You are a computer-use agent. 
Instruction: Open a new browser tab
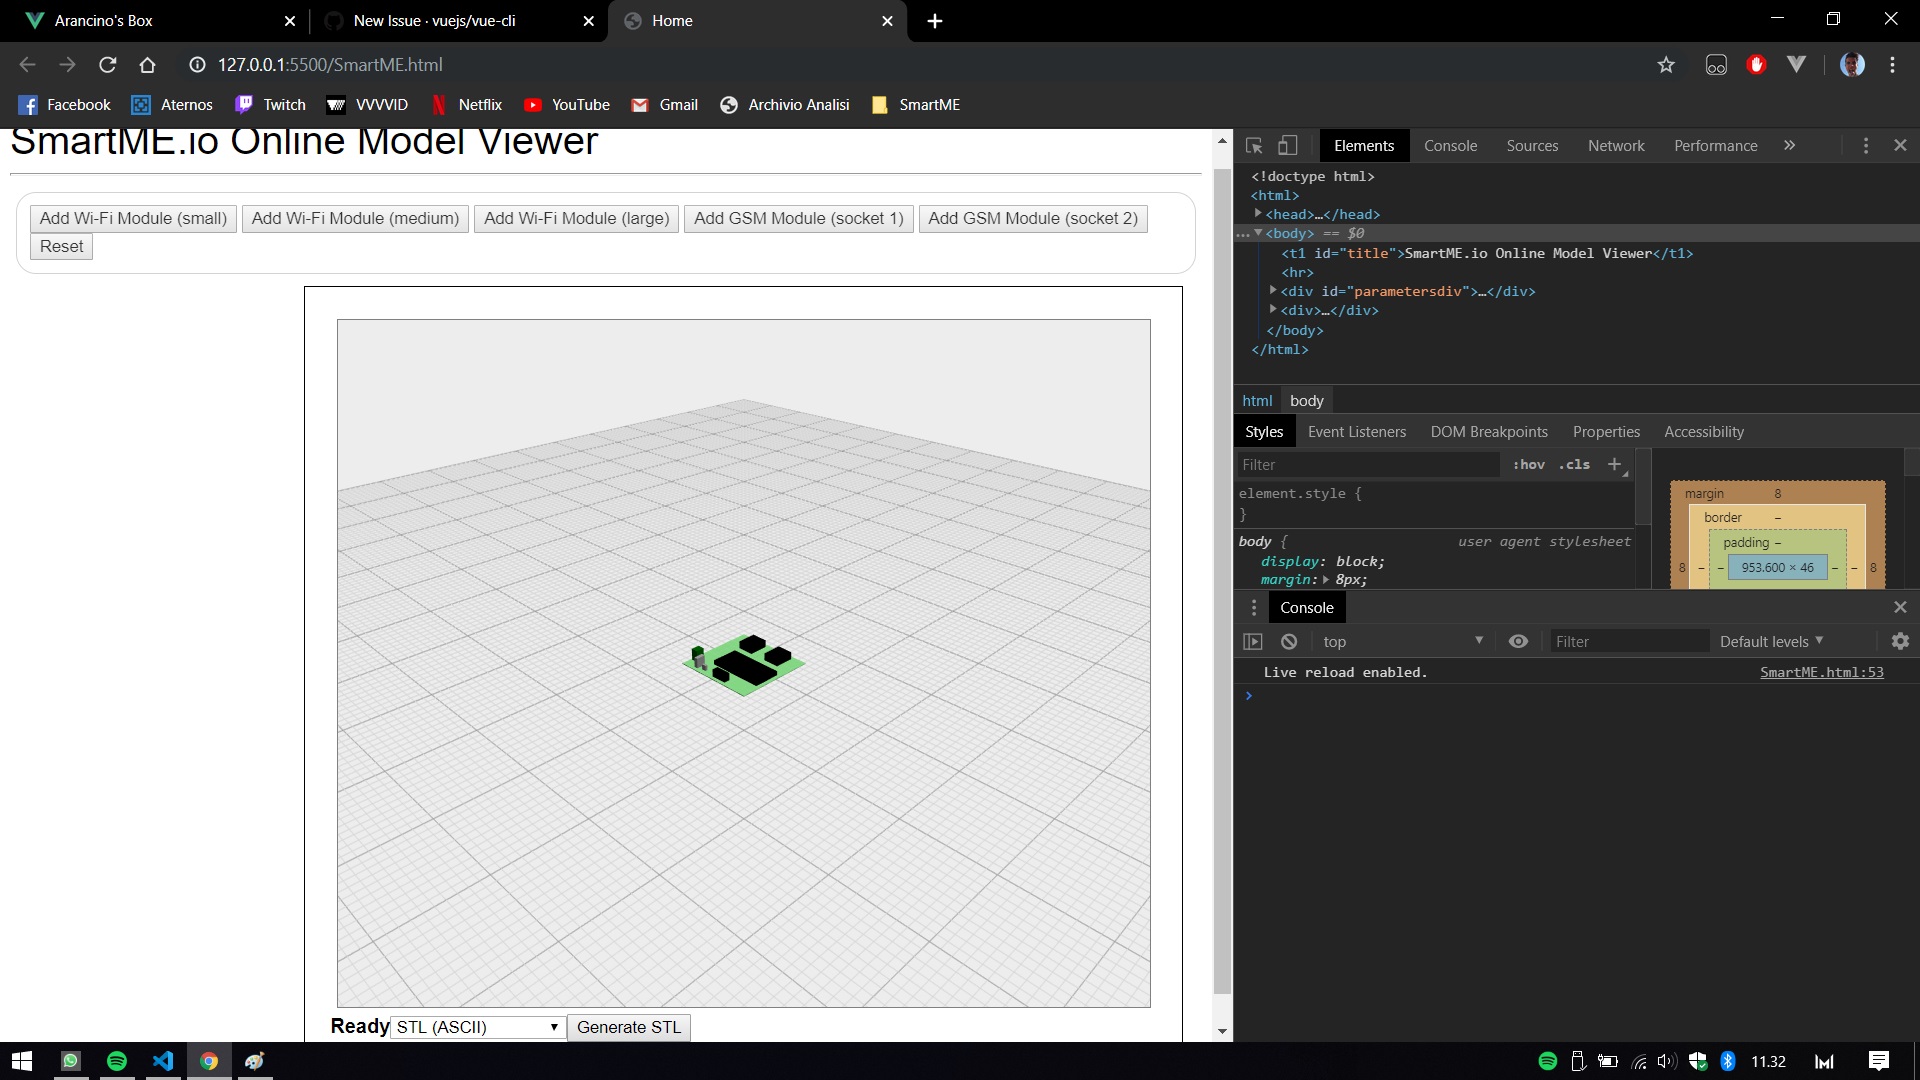[934, 21]
